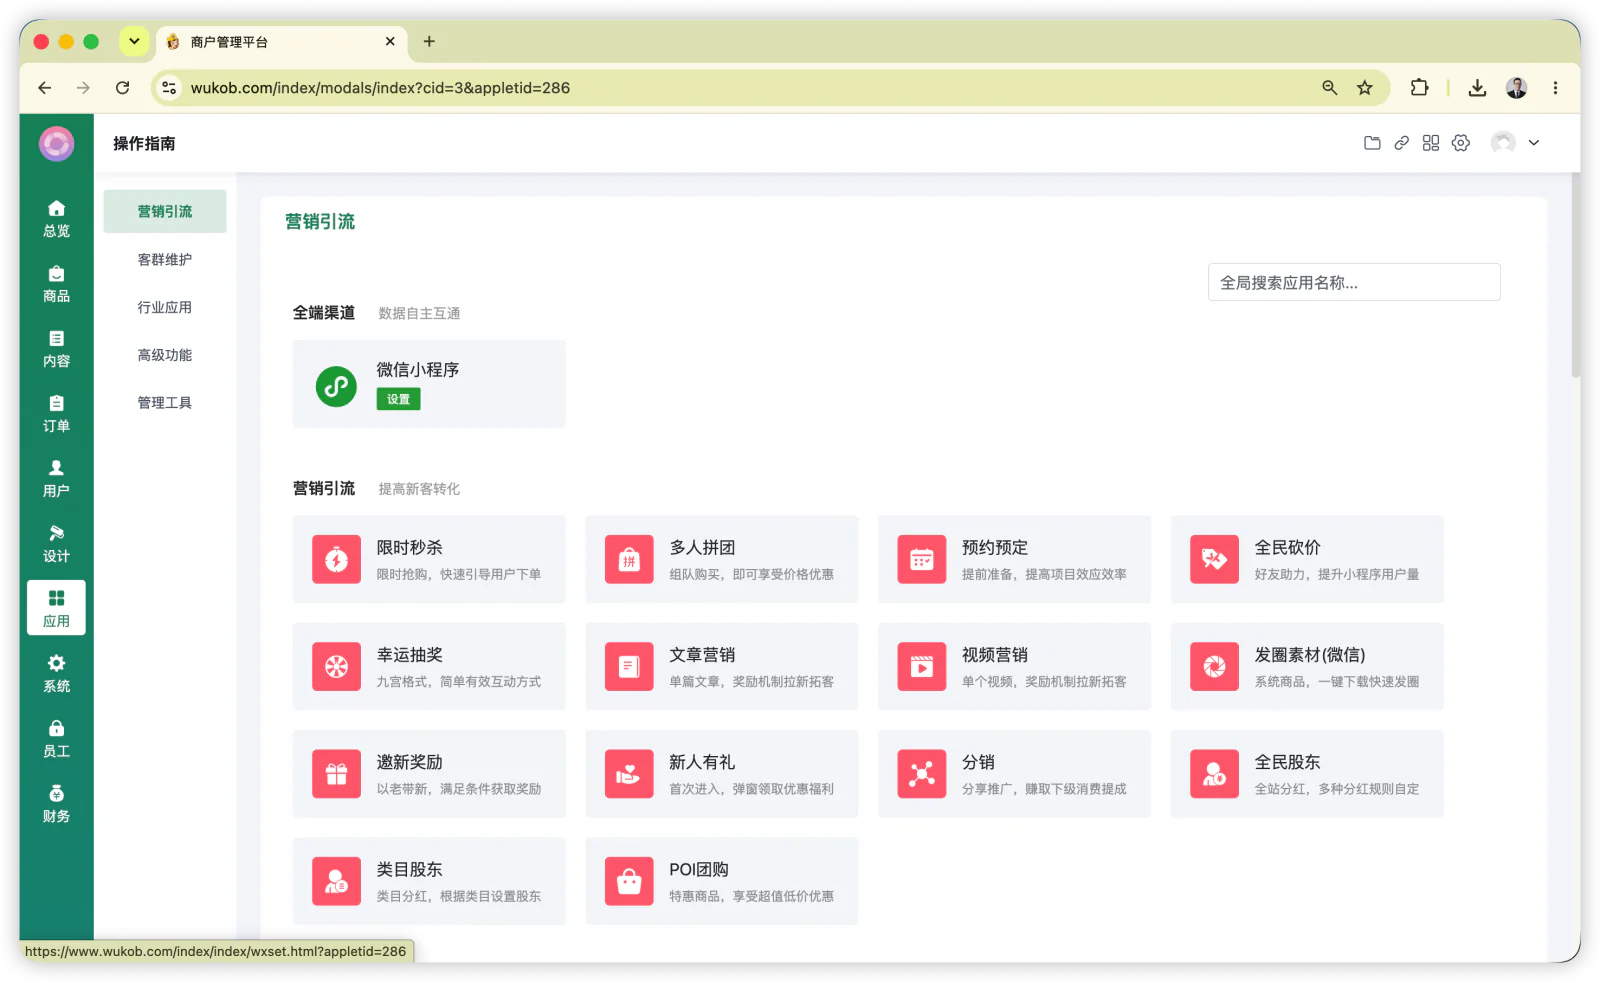This screenshot has height=982, width=1600.
Task: Click the 预约预定 booking calendar icon
Action: (922, 559)
